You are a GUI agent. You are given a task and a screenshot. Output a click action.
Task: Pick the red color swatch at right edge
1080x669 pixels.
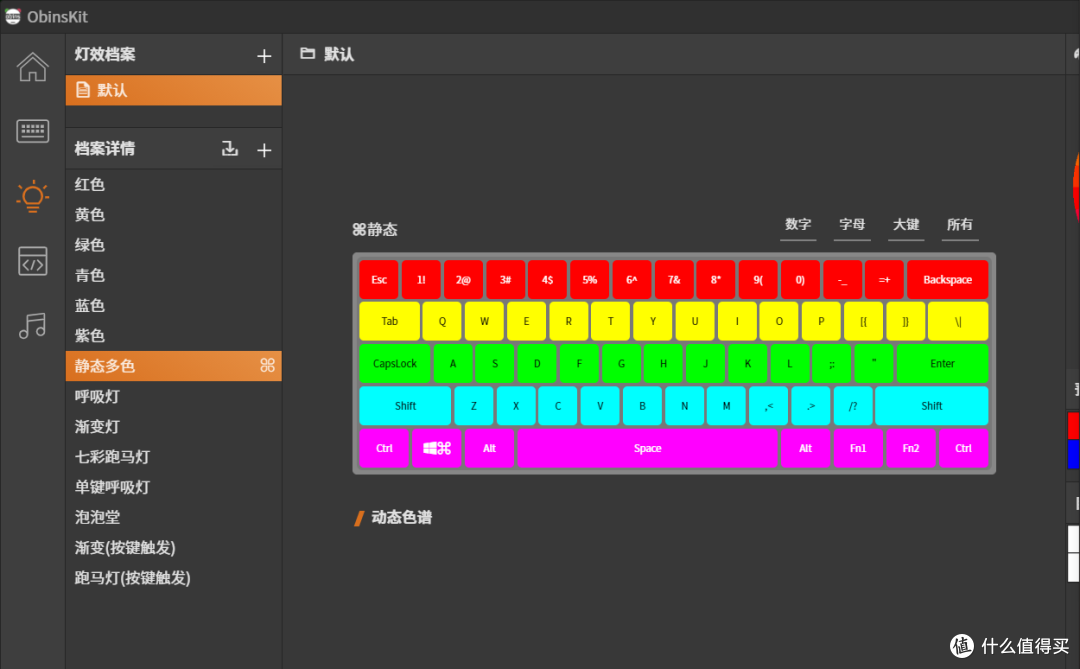point(1073,425)
